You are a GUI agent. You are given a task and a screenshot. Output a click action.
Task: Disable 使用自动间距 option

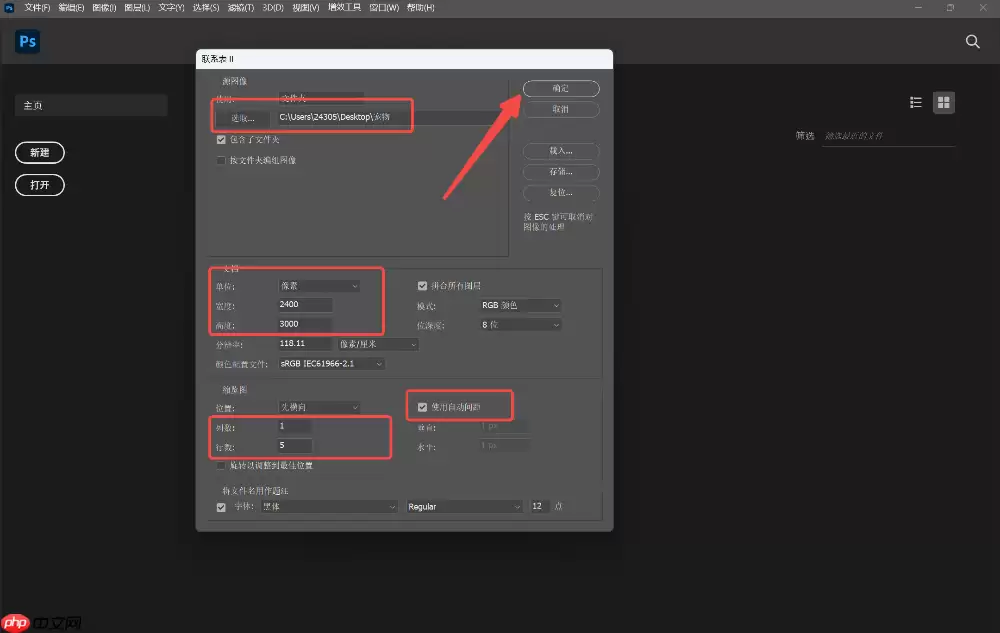click(422, 405)
